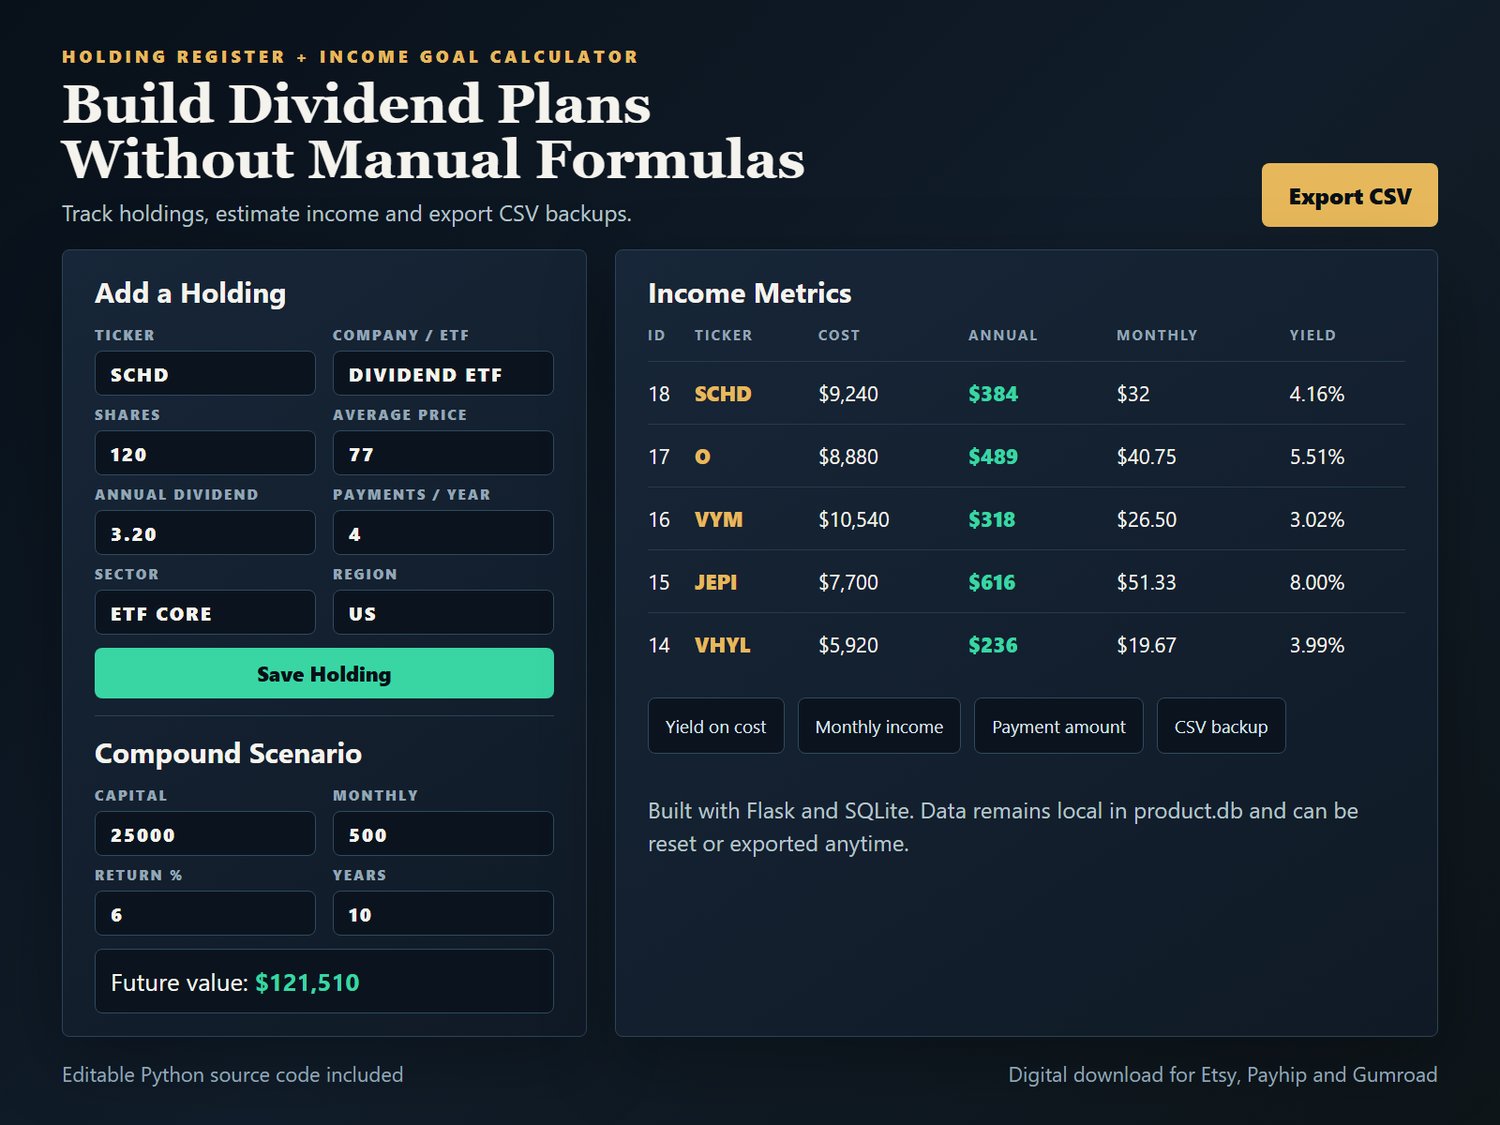Save the holding with the green button
The width and height of the screenshot is (1500, 1125).
324,673
